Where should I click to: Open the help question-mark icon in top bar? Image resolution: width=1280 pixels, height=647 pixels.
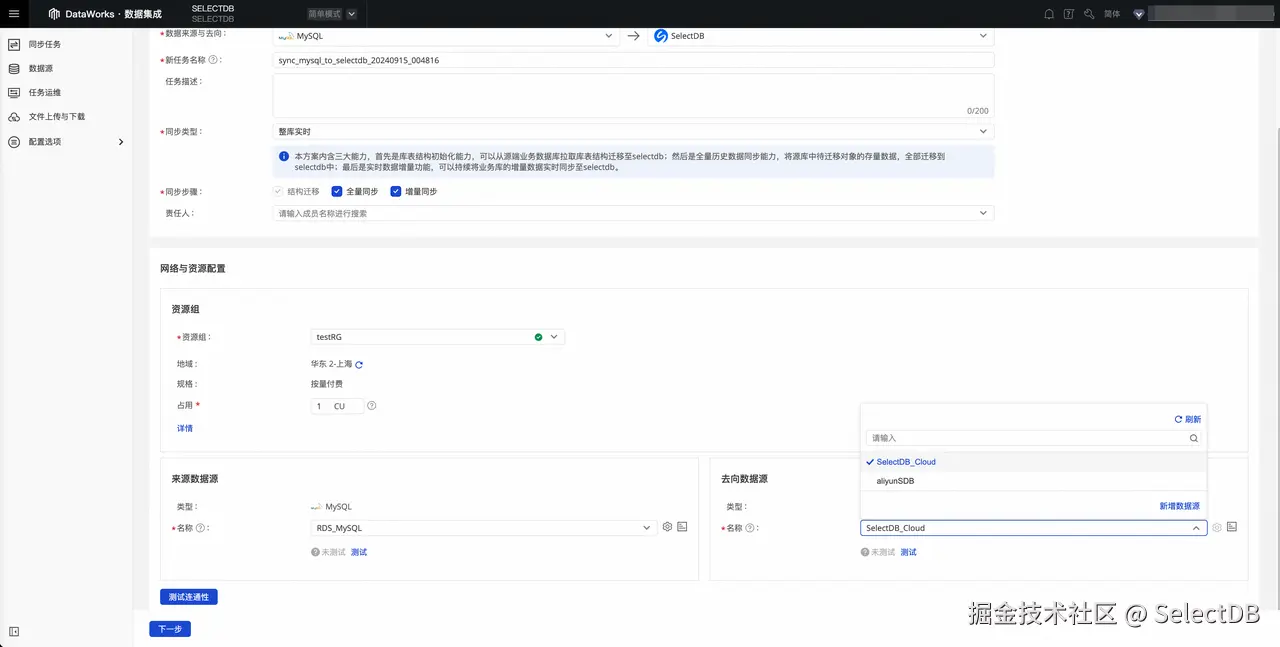click(1068, 13)
